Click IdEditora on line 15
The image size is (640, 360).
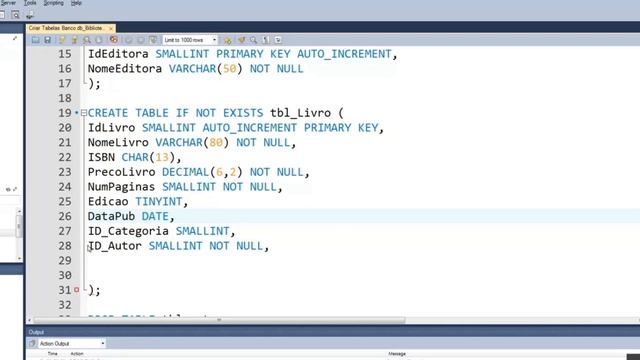(x=118, y=54)
